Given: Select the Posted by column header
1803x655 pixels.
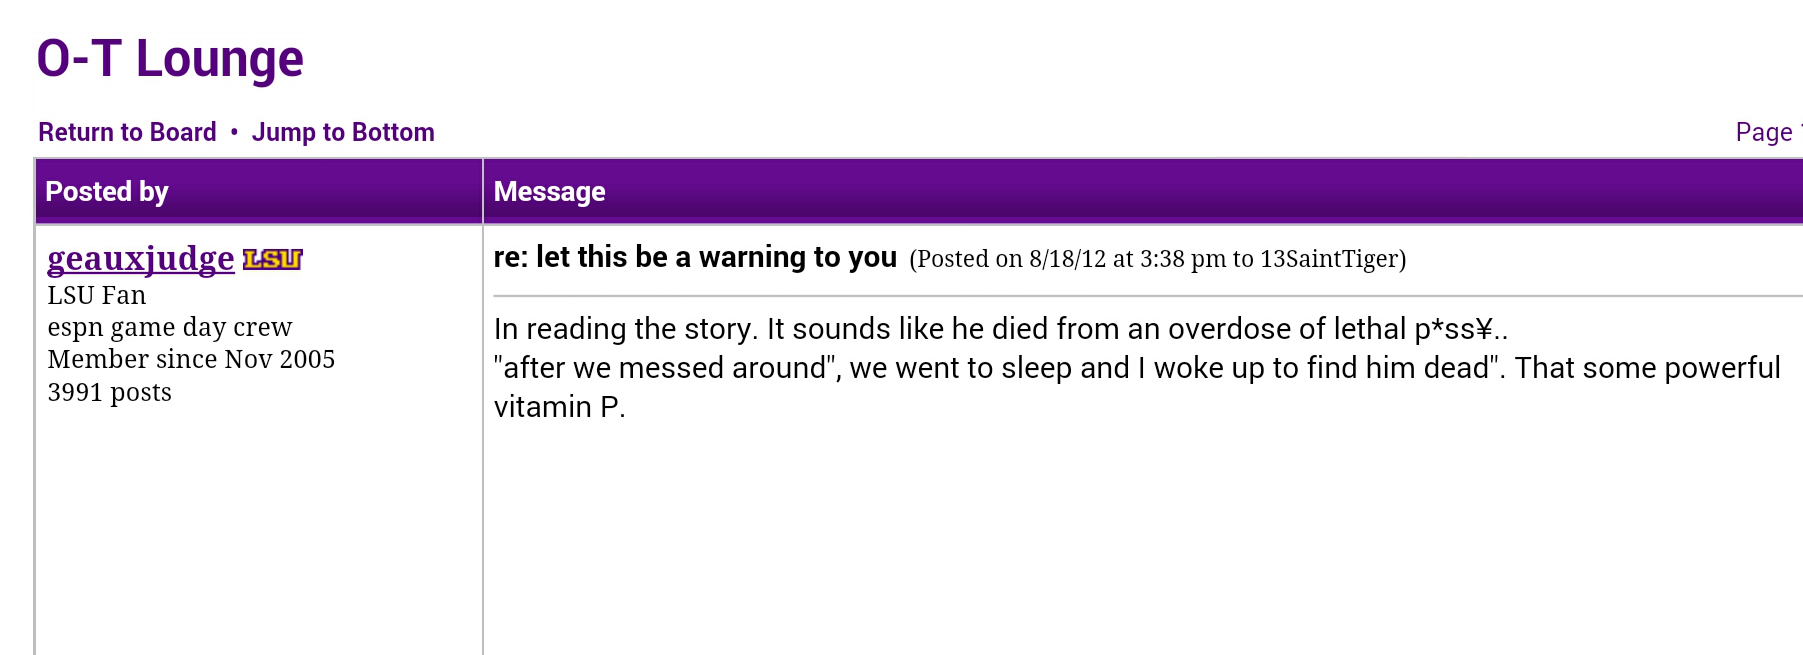Looking at the screenshot, I should click(x=107, y=191).
